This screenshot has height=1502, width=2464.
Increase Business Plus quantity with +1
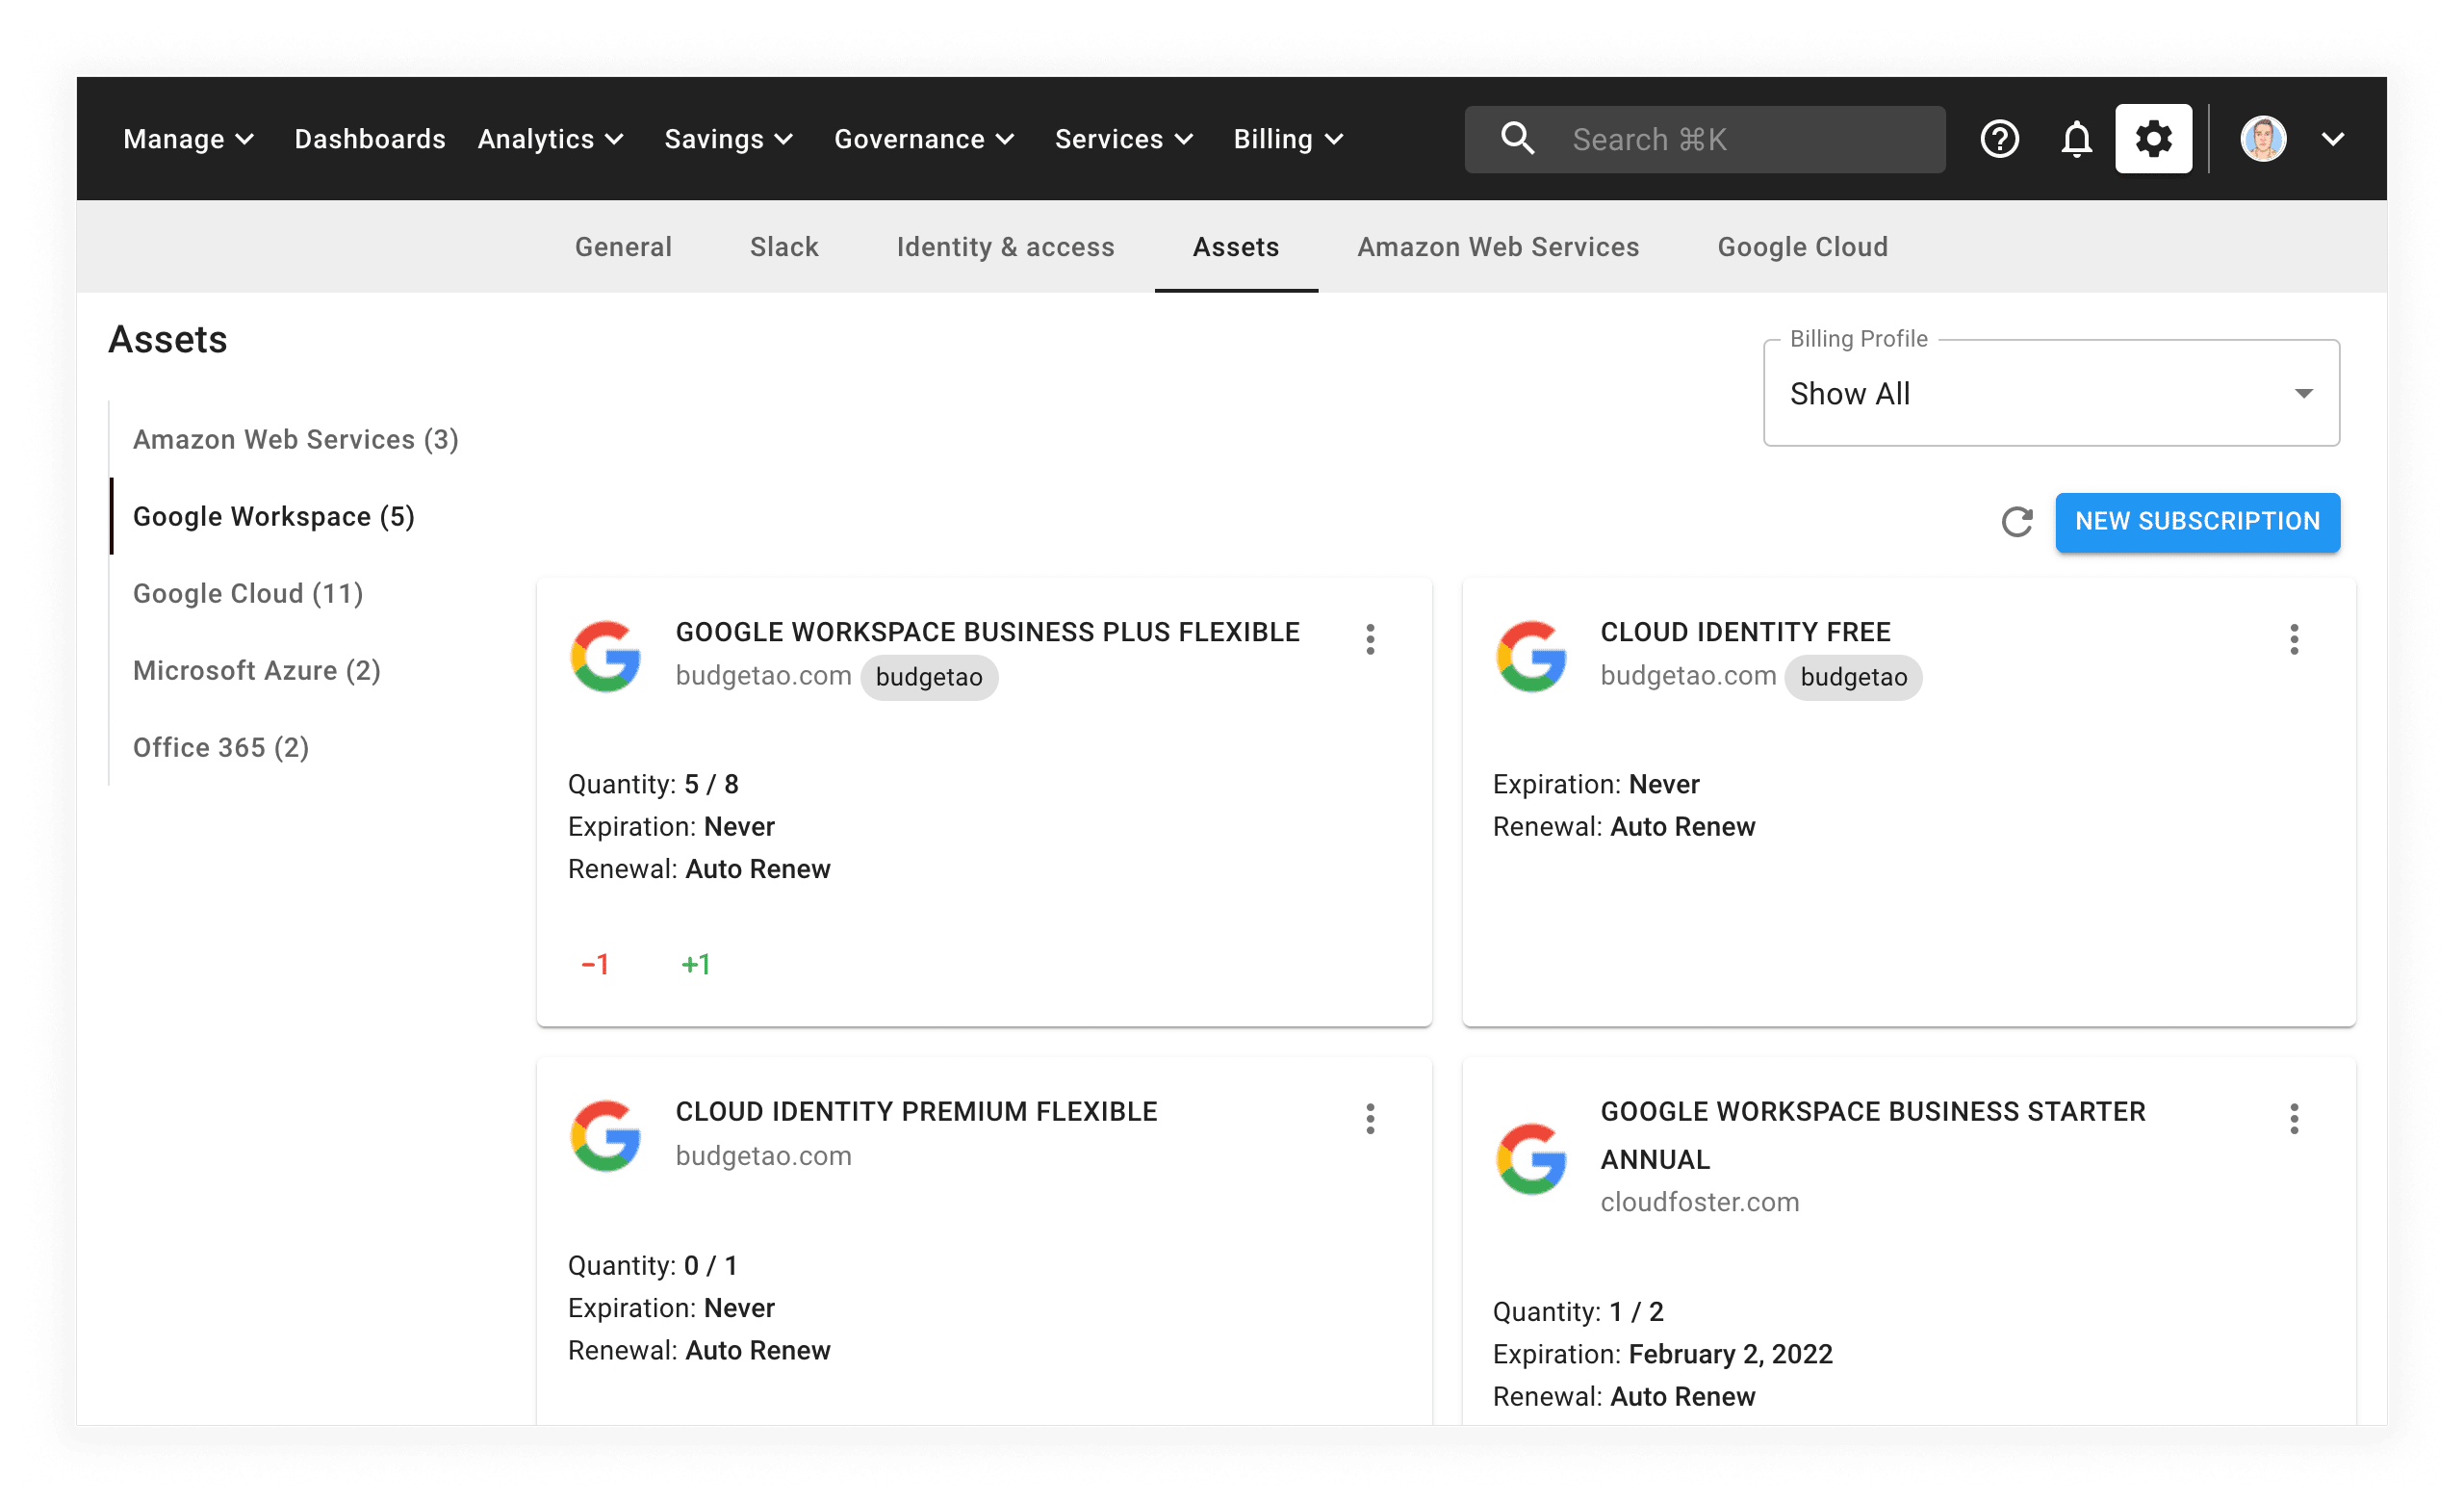pos(695,964)
